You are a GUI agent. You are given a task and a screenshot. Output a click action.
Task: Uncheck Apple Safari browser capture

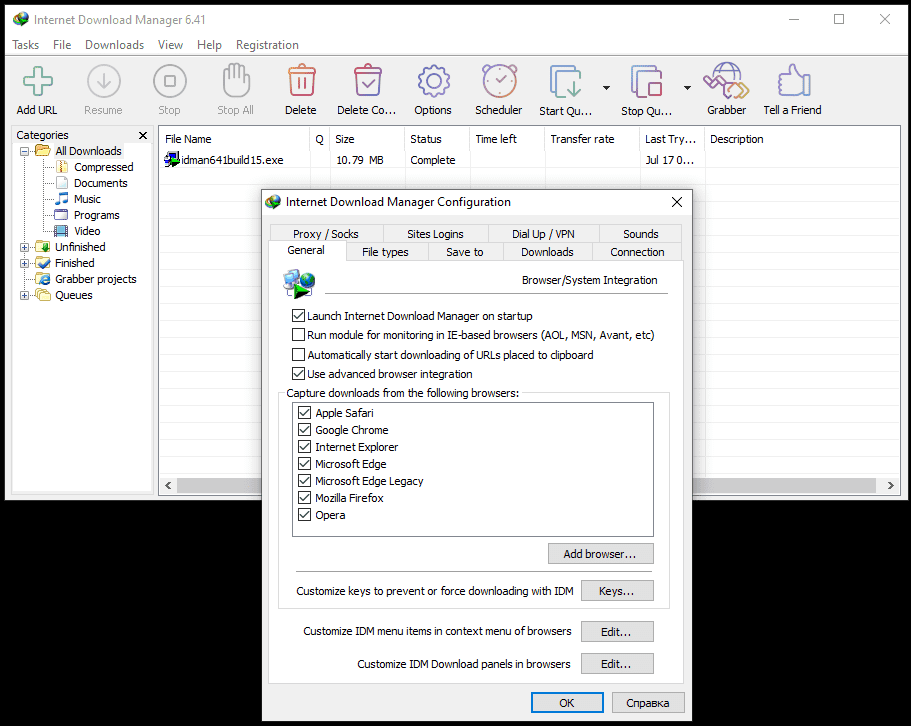304,412
